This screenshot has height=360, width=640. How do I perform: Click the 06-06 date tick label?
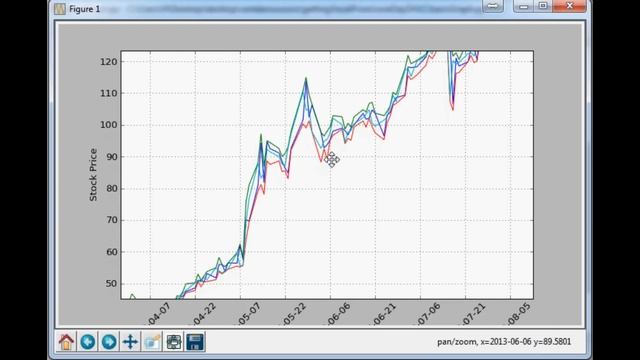tap(339, 315)
